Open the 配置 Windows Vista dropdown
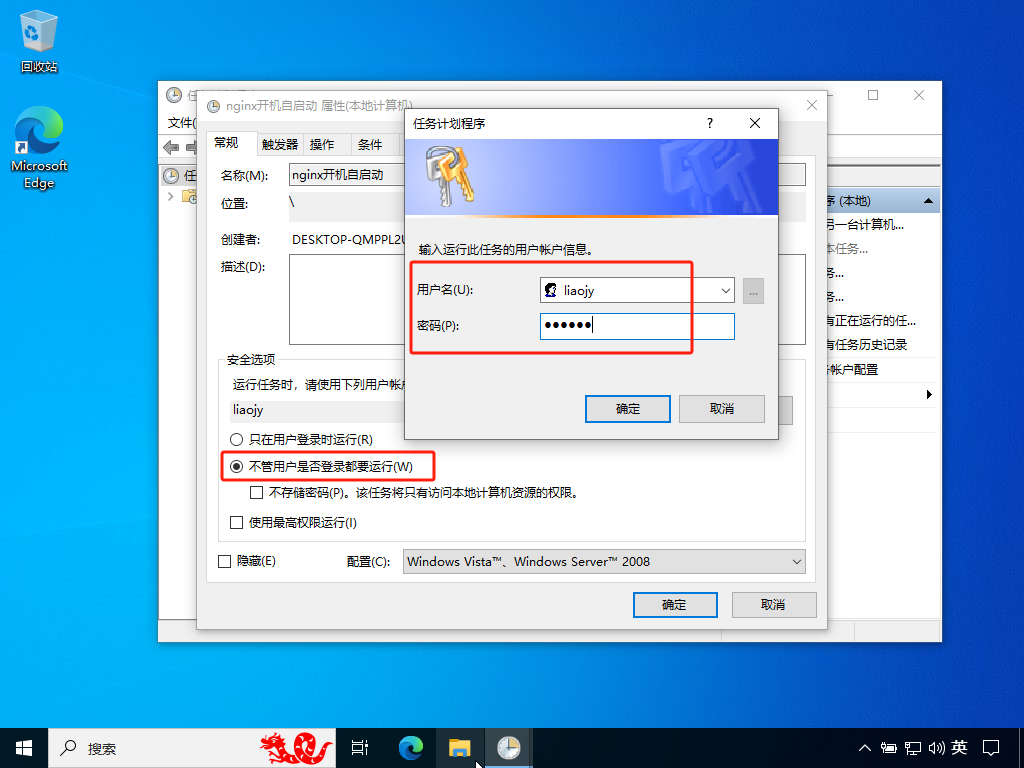This screenshot has width=1024, height=768. pos(604,562)
